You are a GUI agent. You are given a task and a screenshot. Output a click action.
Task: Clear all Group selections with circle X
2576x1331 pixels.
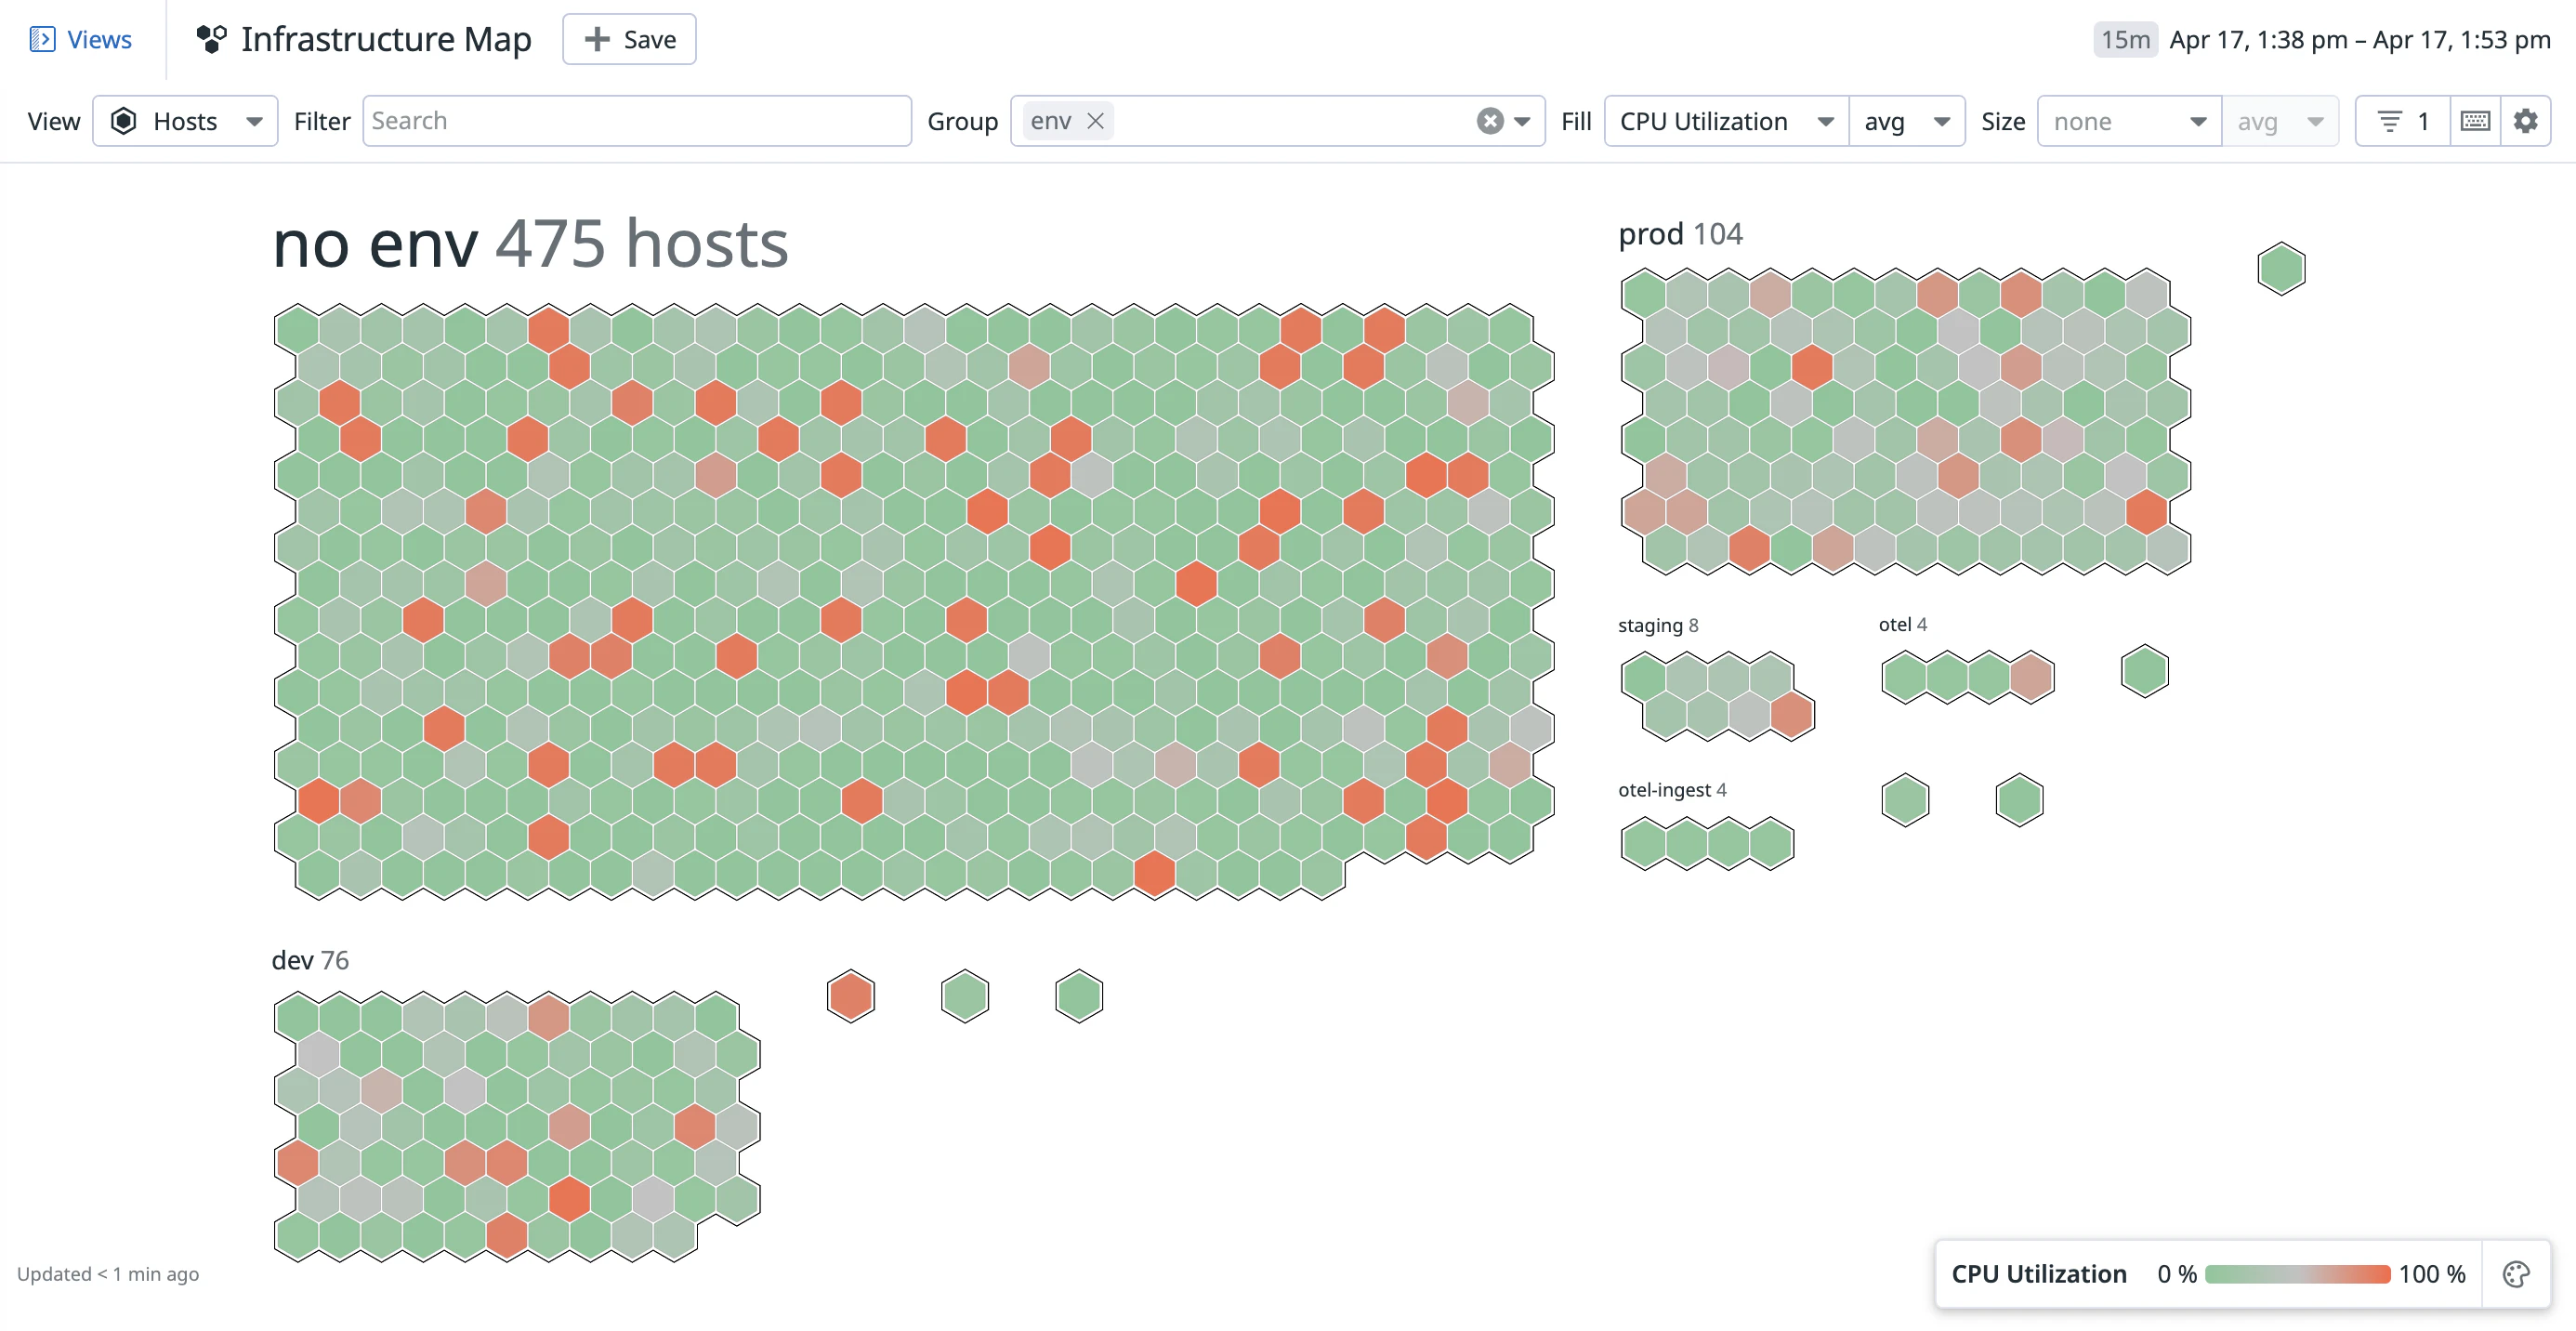click(1490, 121)
